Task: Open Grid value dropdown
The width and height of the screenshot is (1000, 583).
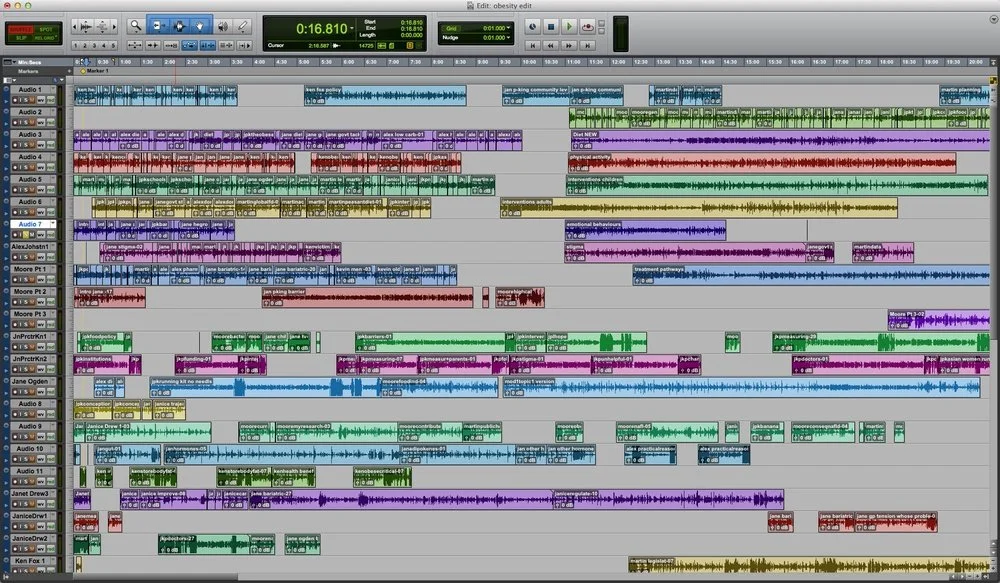Action: coord(508,28)
